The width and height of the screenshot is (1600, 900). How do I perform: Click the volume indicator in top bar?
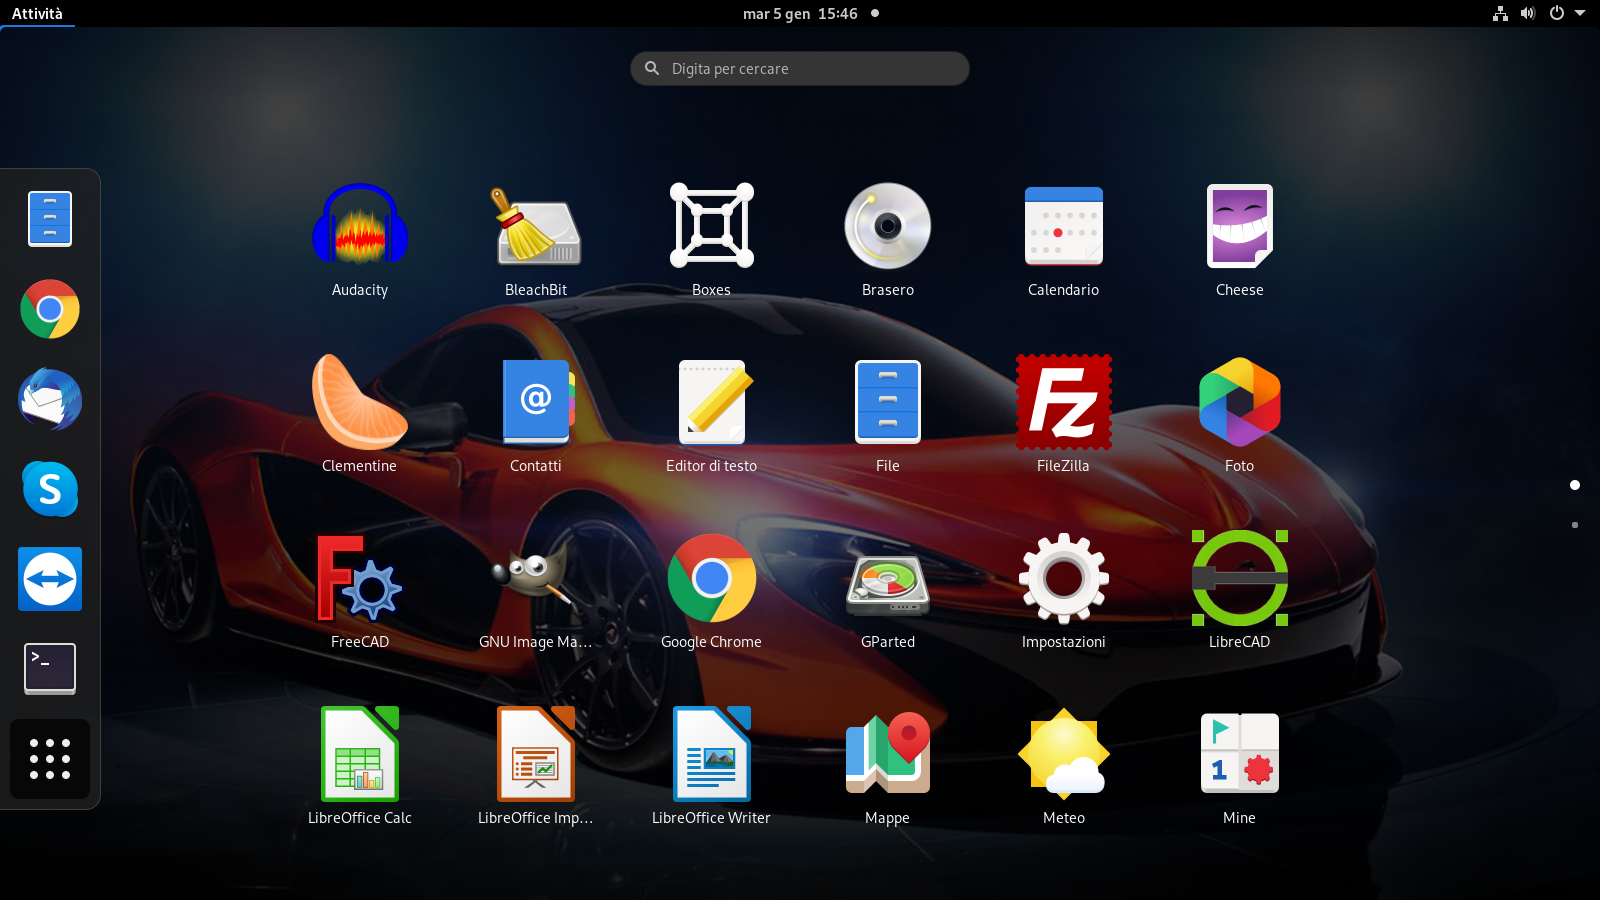pyautogui.click(x=1528, y=13)
